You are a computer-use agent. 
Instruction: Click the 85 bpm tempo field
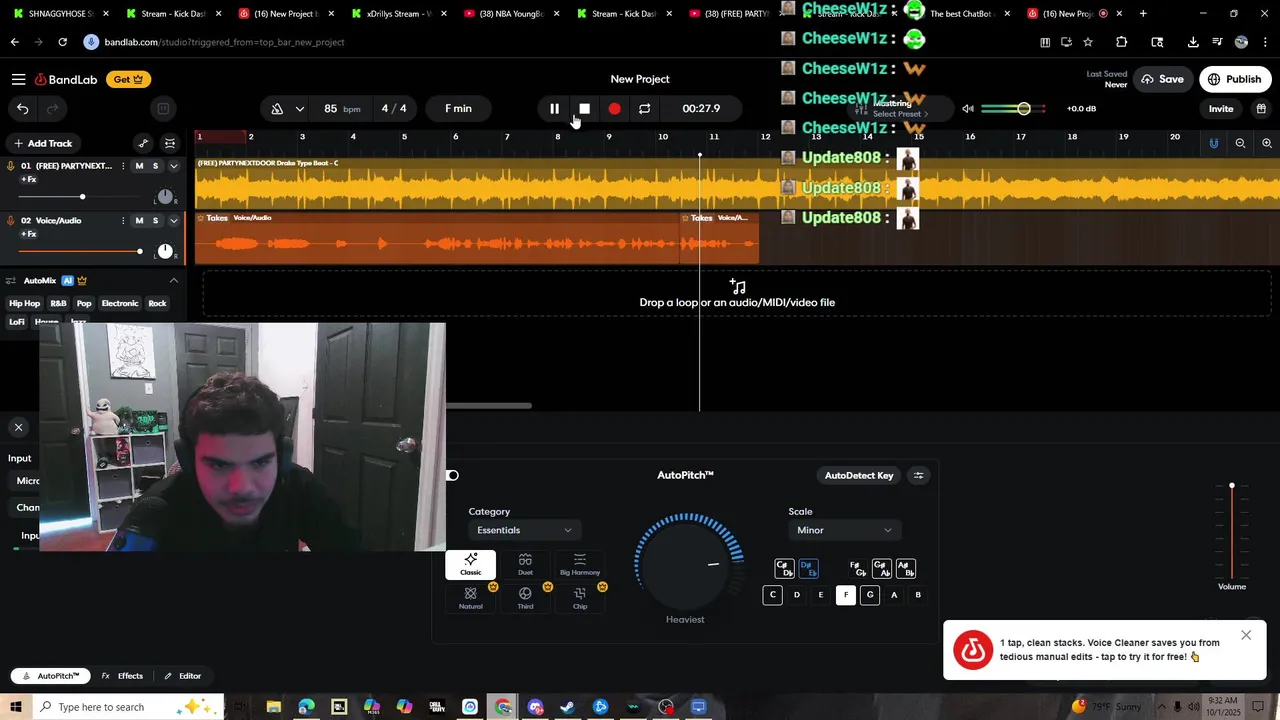[x=341, y=109]
